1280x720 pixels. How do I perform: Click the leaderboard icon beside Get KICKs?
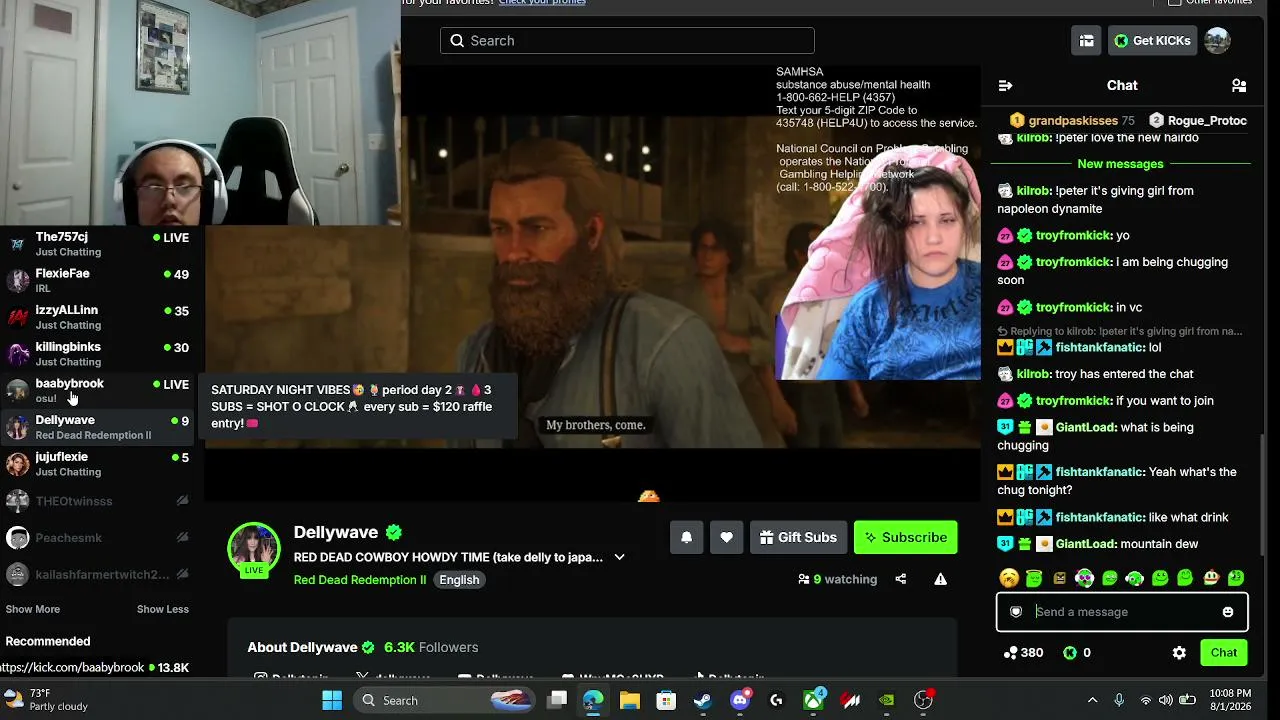coord(1086,41)
